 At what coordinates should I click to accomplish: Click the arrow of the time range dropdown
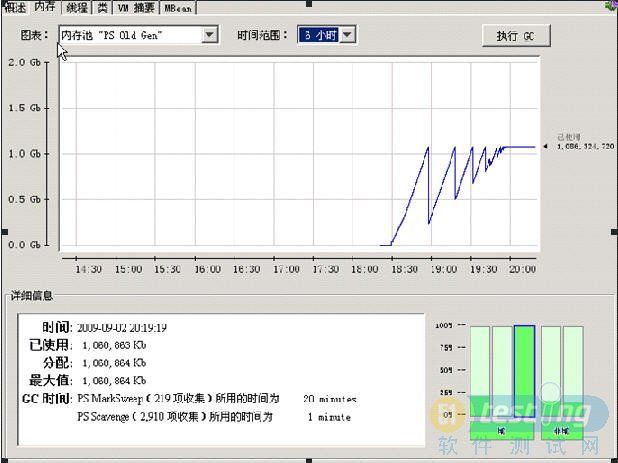(347, 35)
